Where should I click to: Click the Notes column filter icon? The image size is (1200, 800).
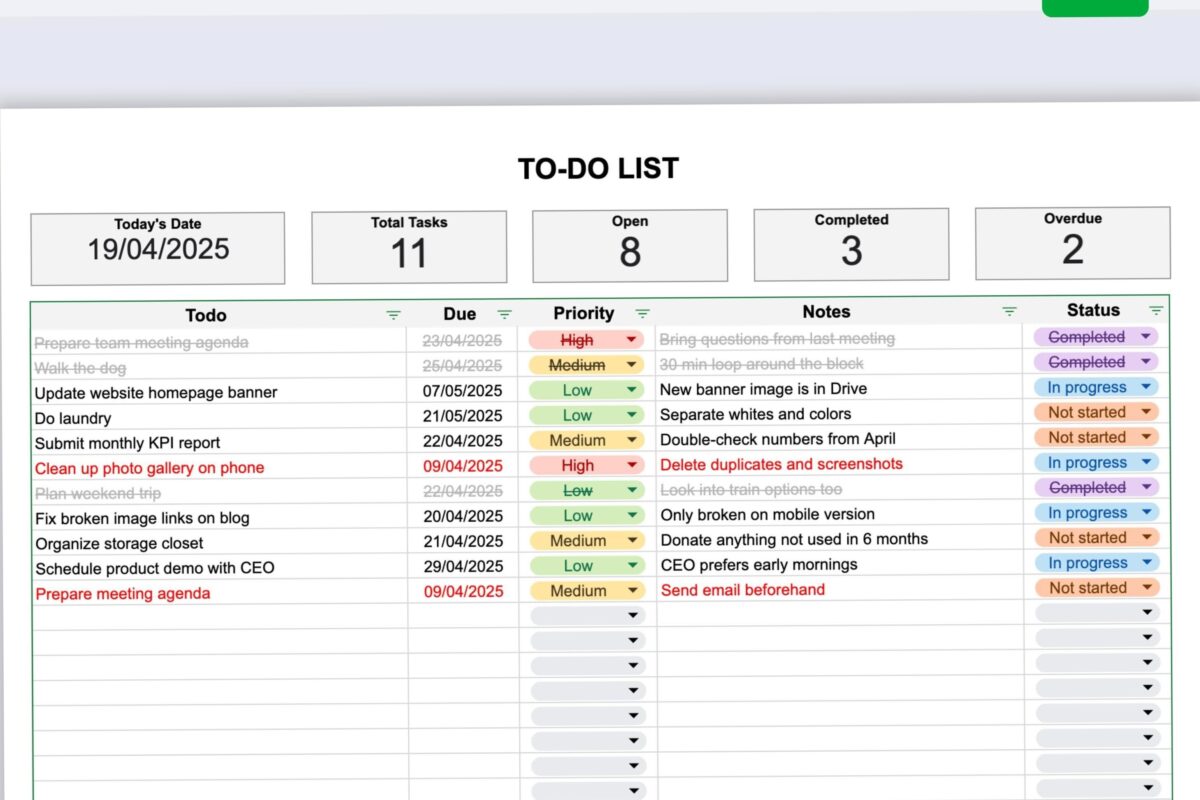[1009, 311]
